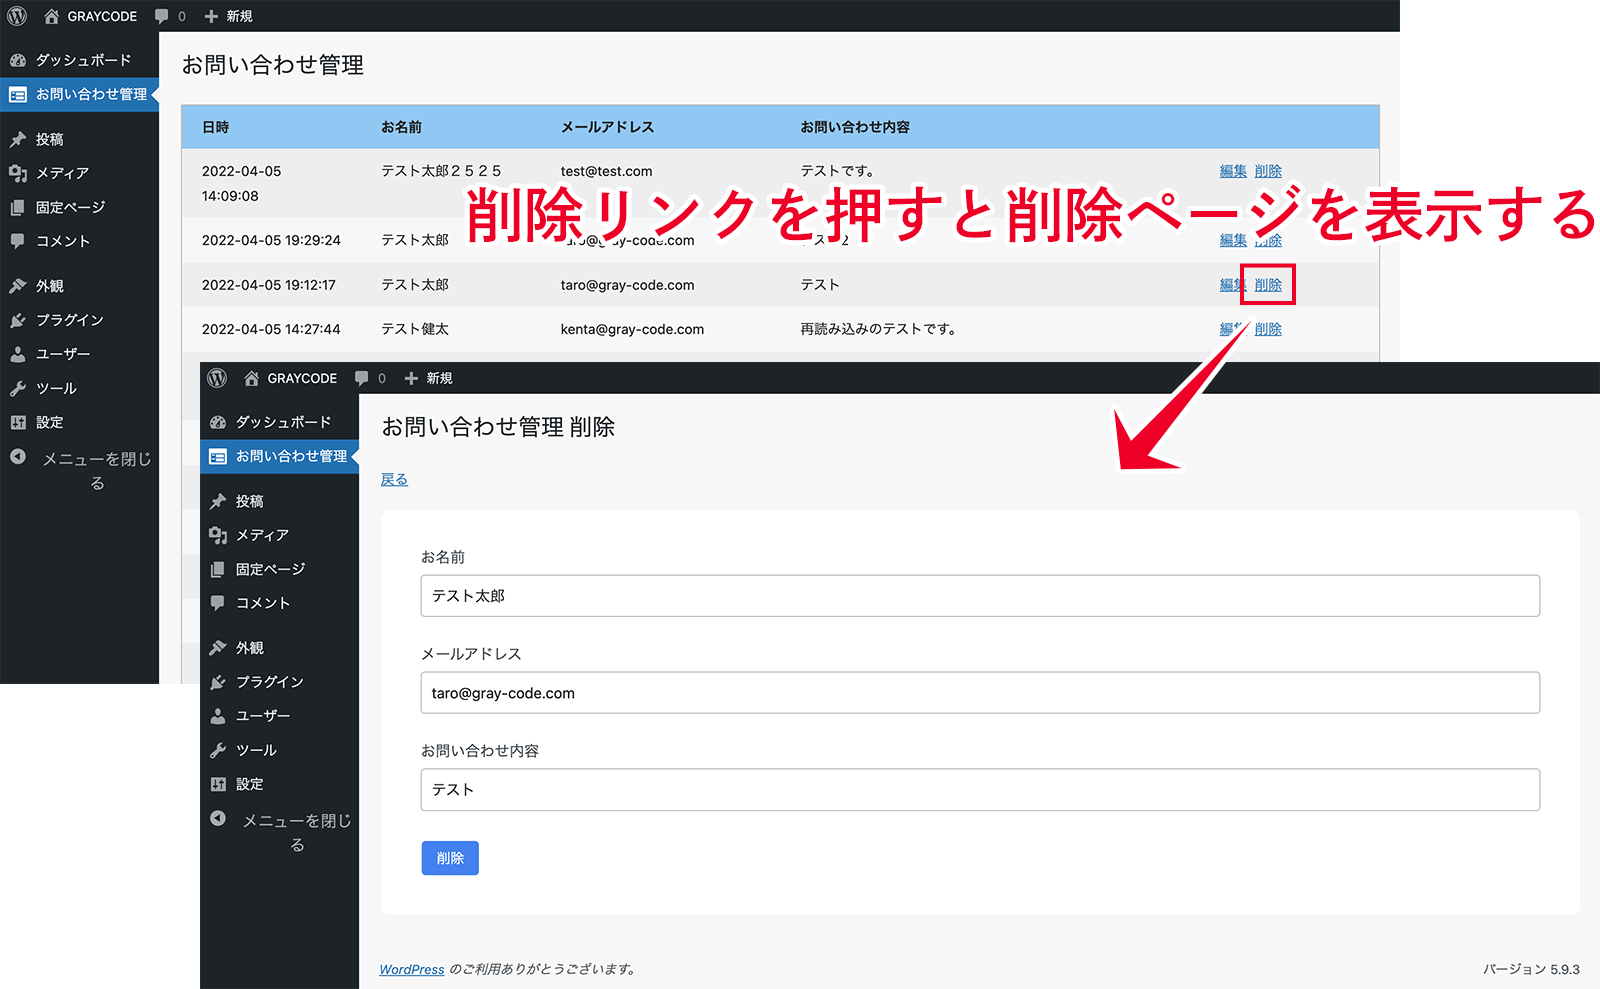Viewport: 1600px width, 989px height.
Task: Click 2022-04-05 19:12:17 date cell
Action: [269, 285]
